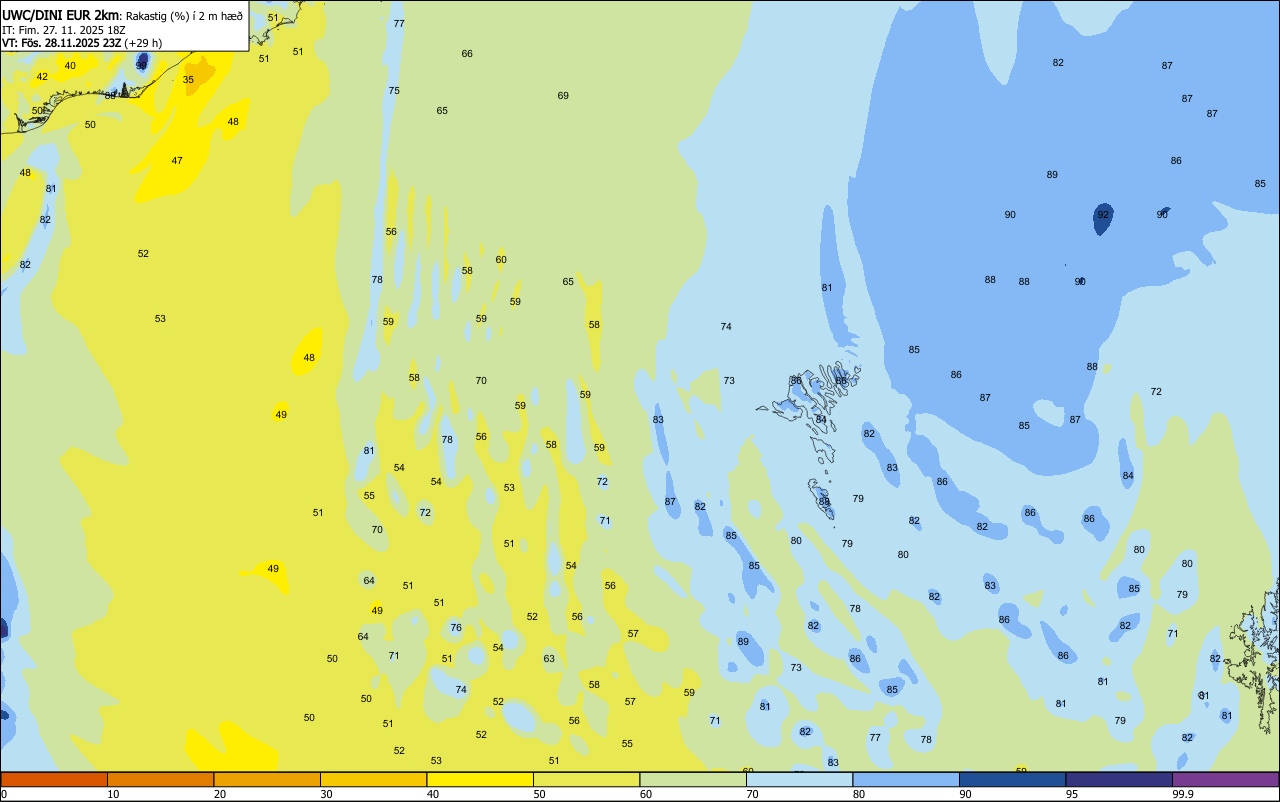
Task: Pick the 40–50 bright yellow legend swatch
Action: [x=480, y=779]
